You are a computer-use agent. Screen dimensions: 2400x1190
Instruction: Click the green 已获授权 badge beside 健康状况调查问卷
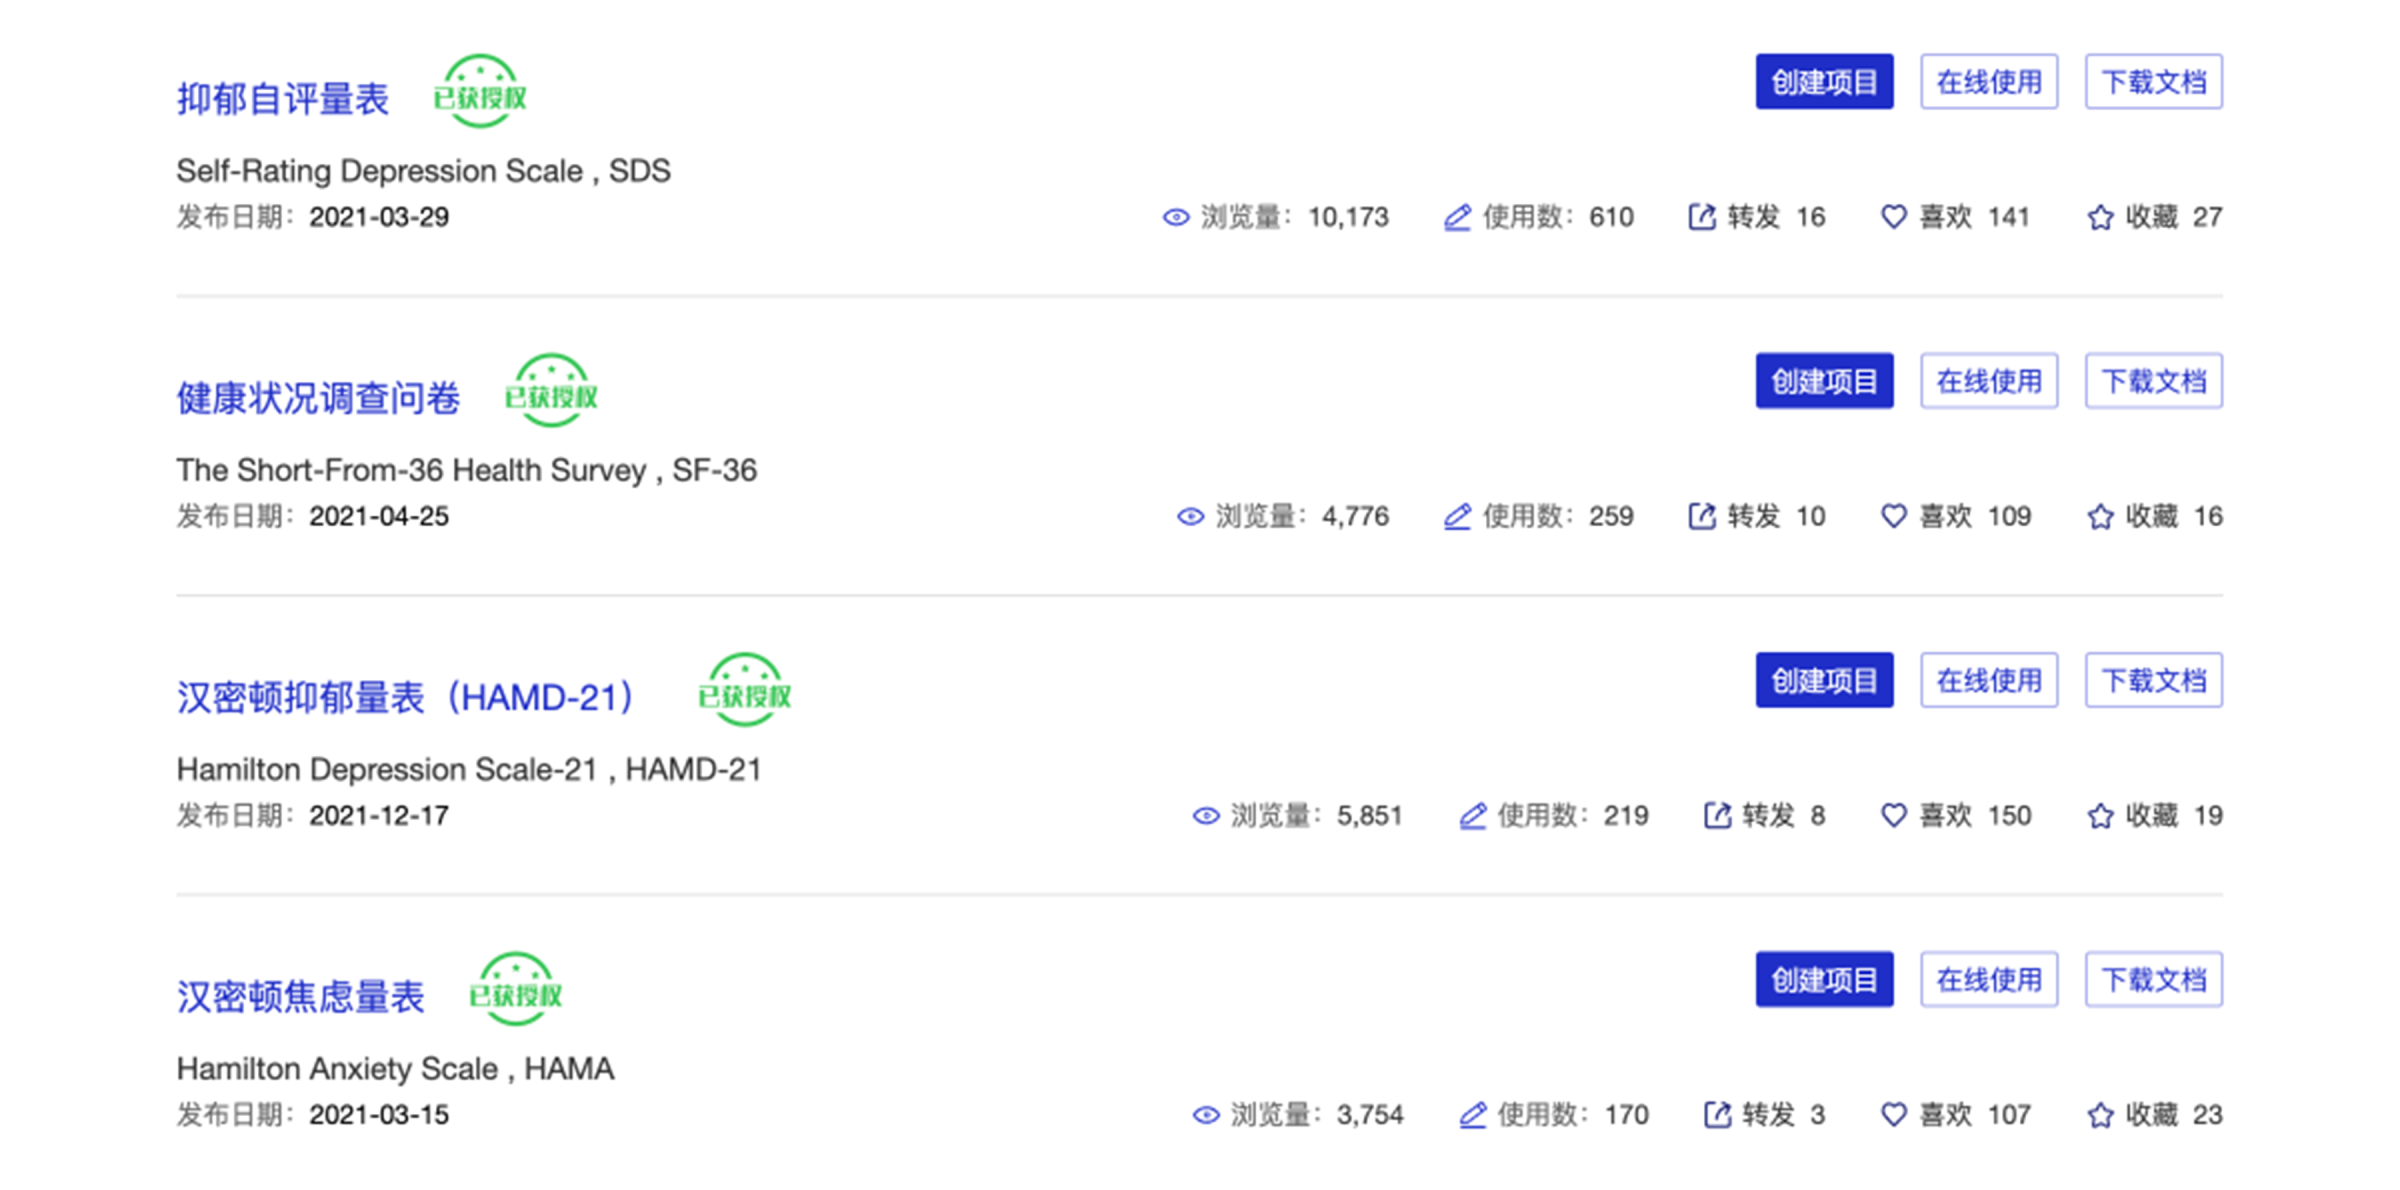pyautogui.click(x=551, y=391)
